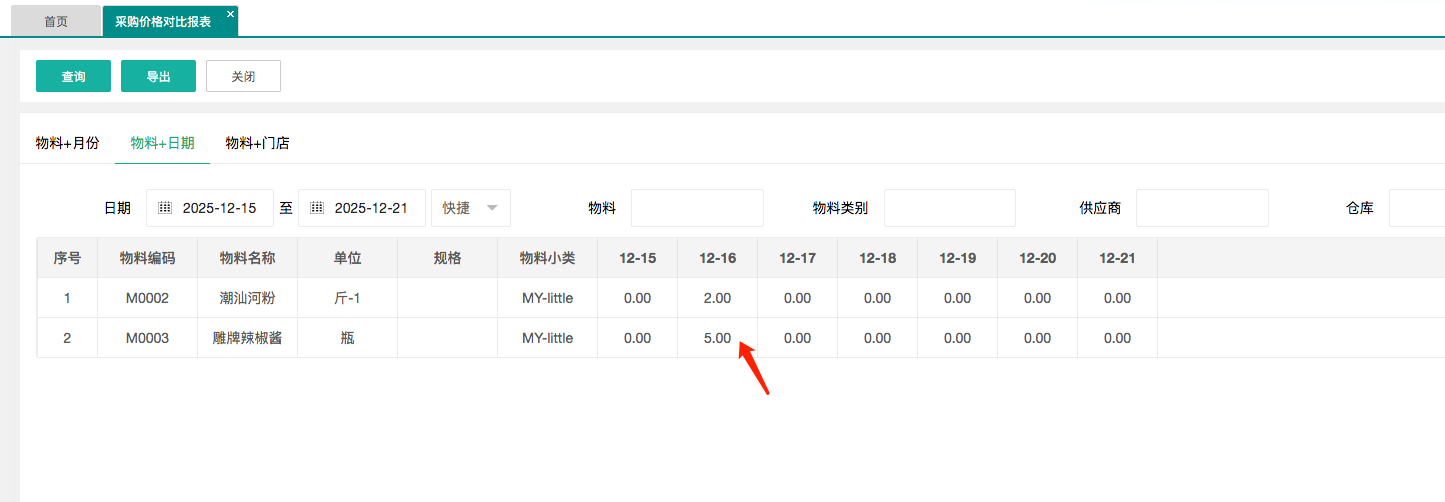Click the 5.00 price for 雕牌辣椒酱
The width and height of the screenshot is (1445, 502).
pyautogui.click(x=717, y=338)
